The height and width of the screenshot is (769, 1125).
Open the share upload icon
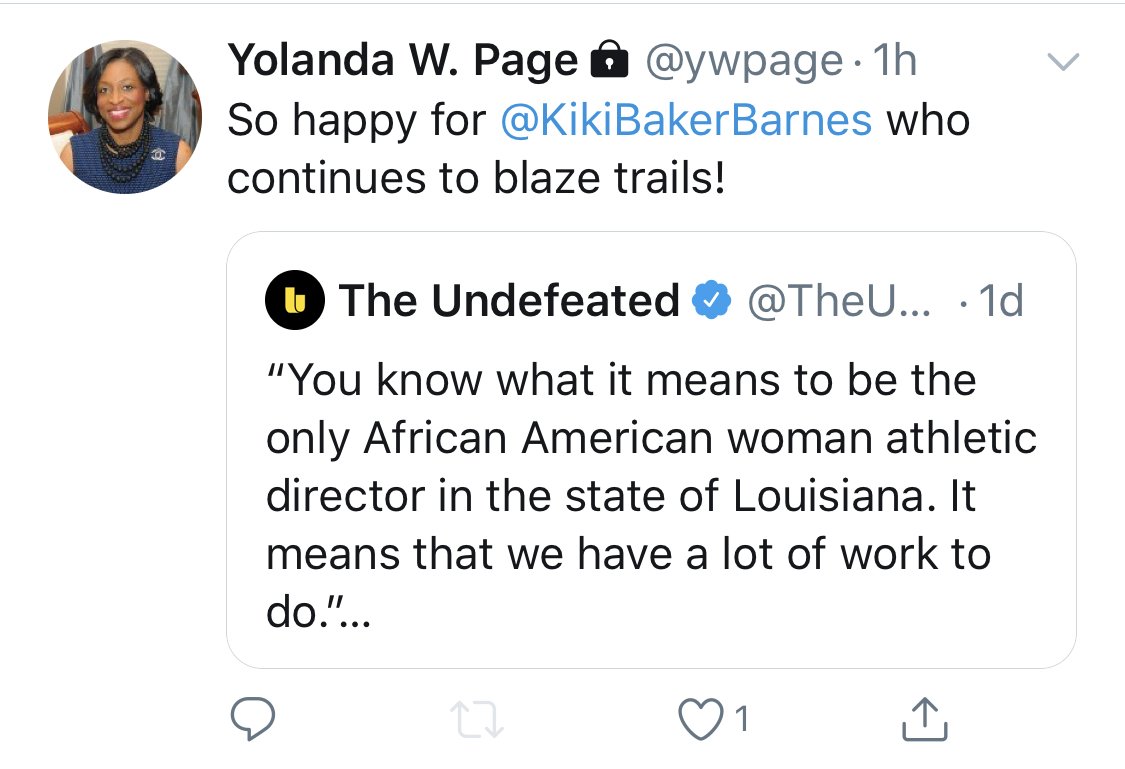(x=924, y=718)
